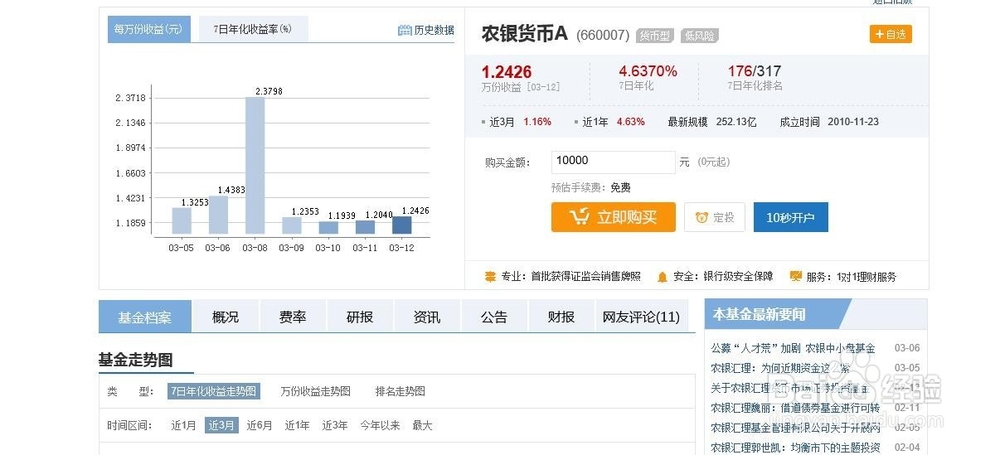
Task: Select 近1年 time range
Action: click(x=297, y=425)
